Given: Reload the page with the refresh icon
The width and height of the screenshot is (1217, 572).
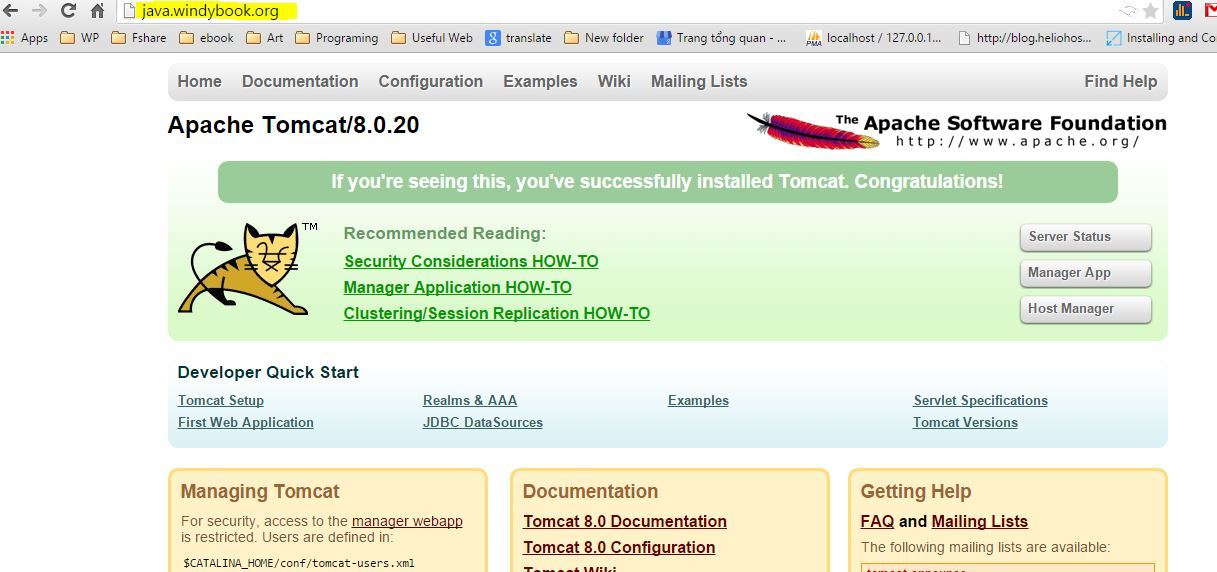Looking at the screenshot, I should pyautogui.click(x=68, y=11).
